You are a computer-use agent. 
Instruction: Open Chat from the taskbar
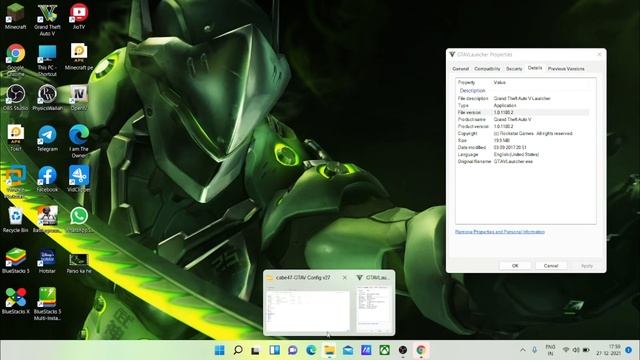click(293, 350)
